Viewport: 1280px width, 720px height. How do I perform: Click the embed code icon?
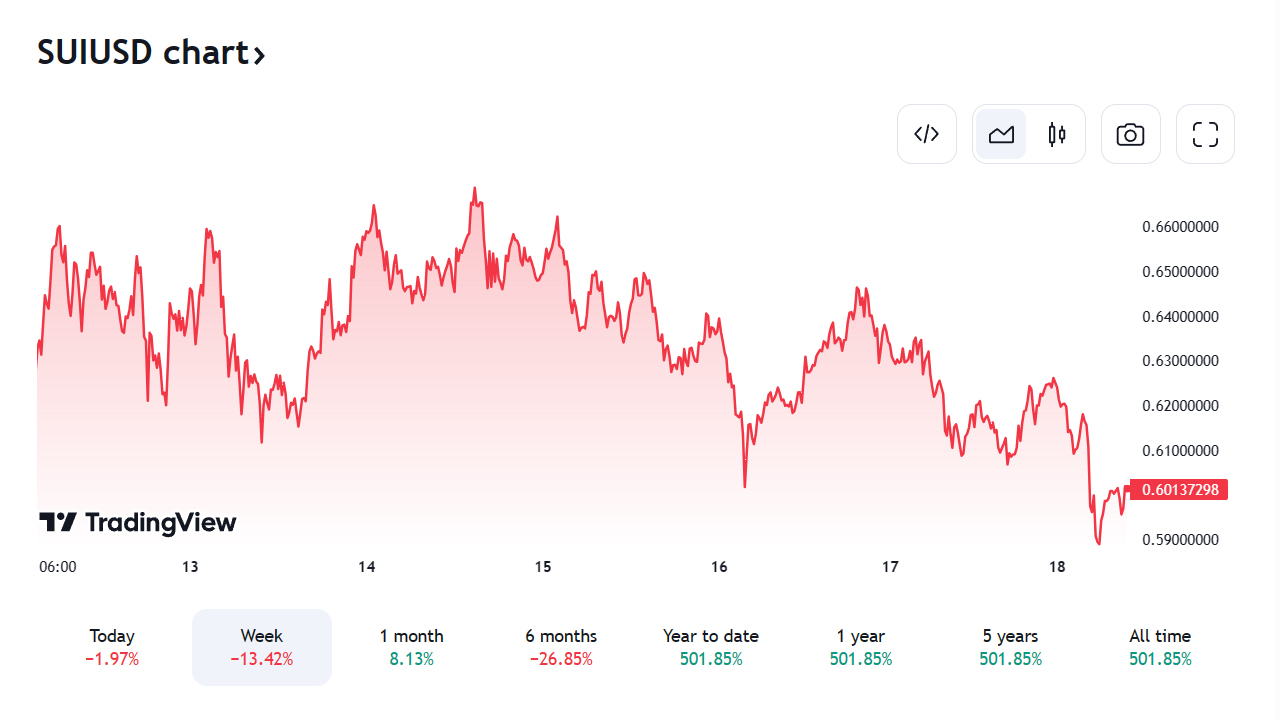click(927, 134)
